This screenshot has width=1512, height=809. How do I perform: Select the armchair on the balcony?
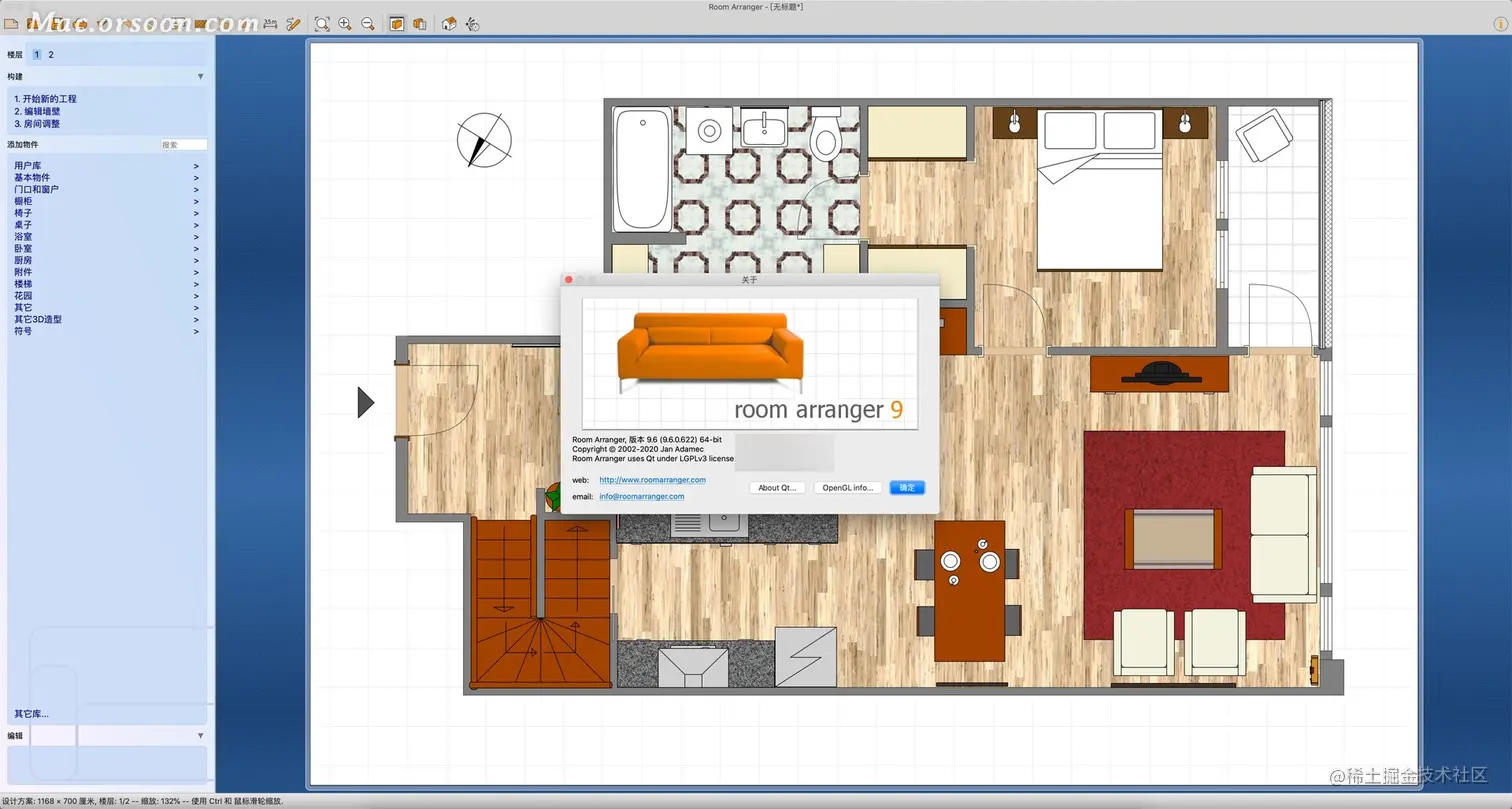(x=1264, y=138)
